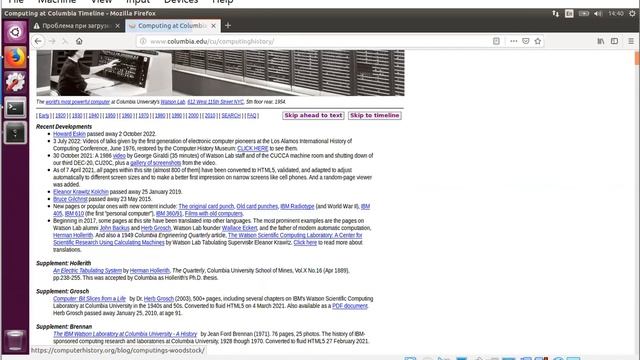Open the VirtualBox Input menu
This screenshot has width=640, height=360.
tap(138, 2)
